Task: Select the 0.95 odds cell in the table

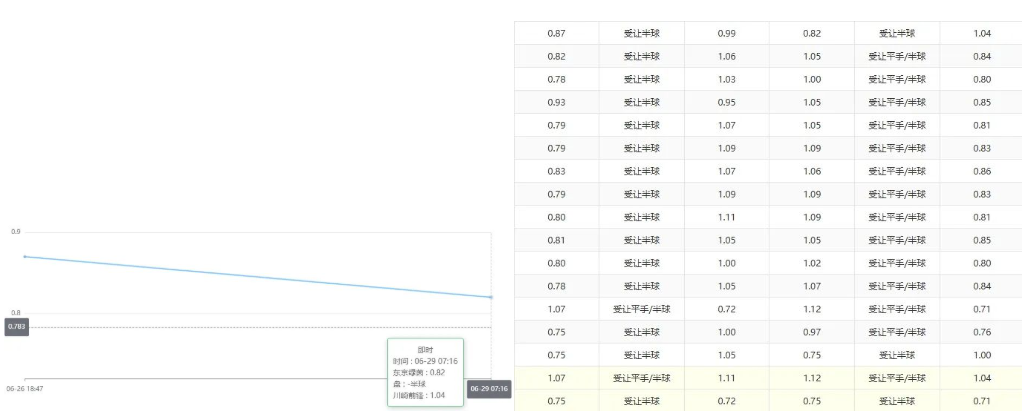Action: tap(727, 103)
